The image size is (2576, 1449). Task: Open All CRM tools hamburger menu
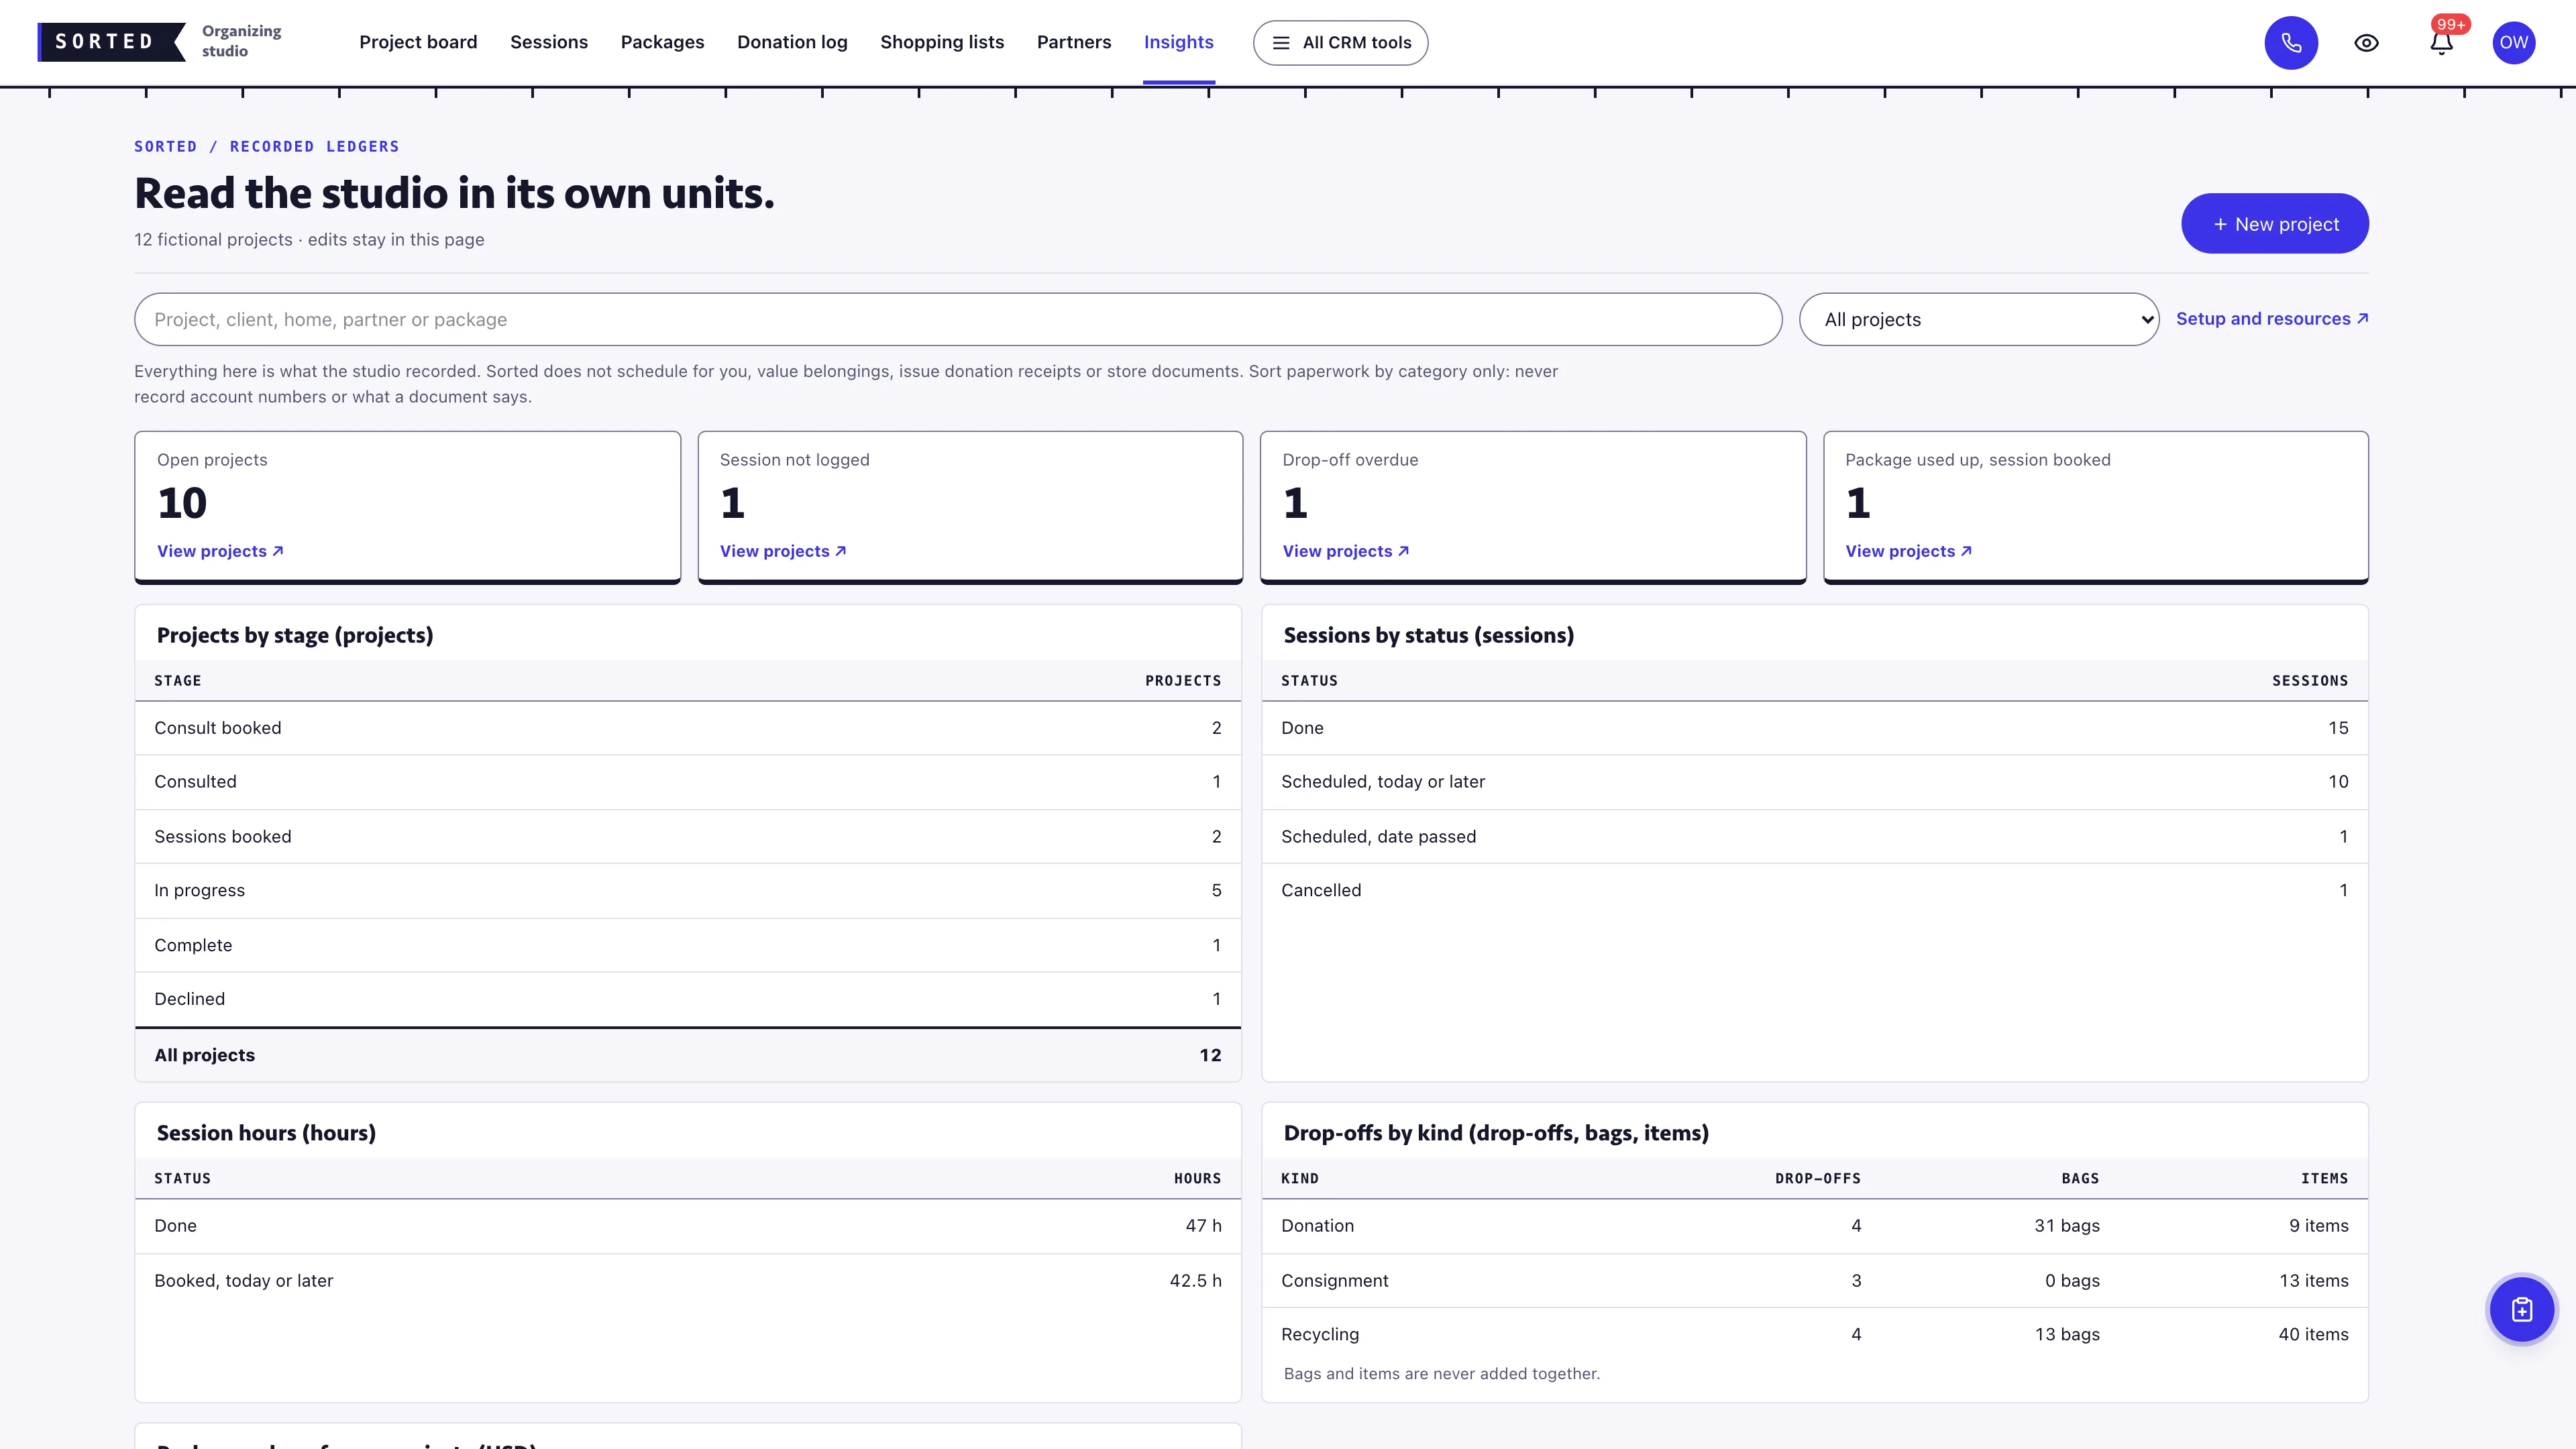1340,43
